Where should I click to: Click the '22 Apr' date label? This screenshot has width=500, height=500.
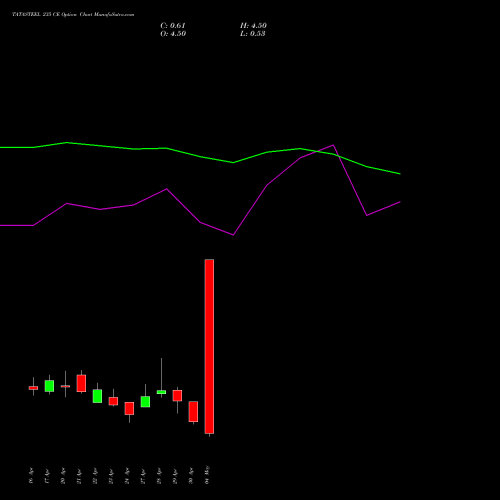95,475
